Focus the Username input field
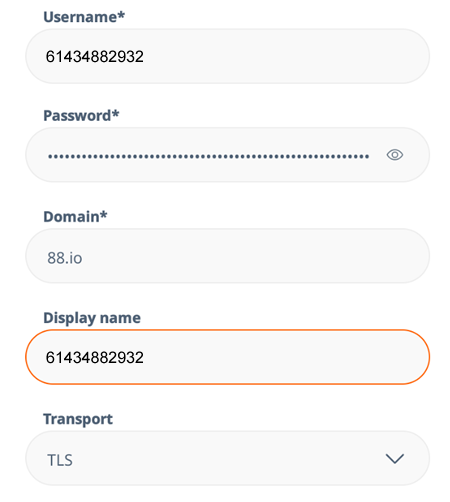Screen dimensions: 450x502 (227, 56)
